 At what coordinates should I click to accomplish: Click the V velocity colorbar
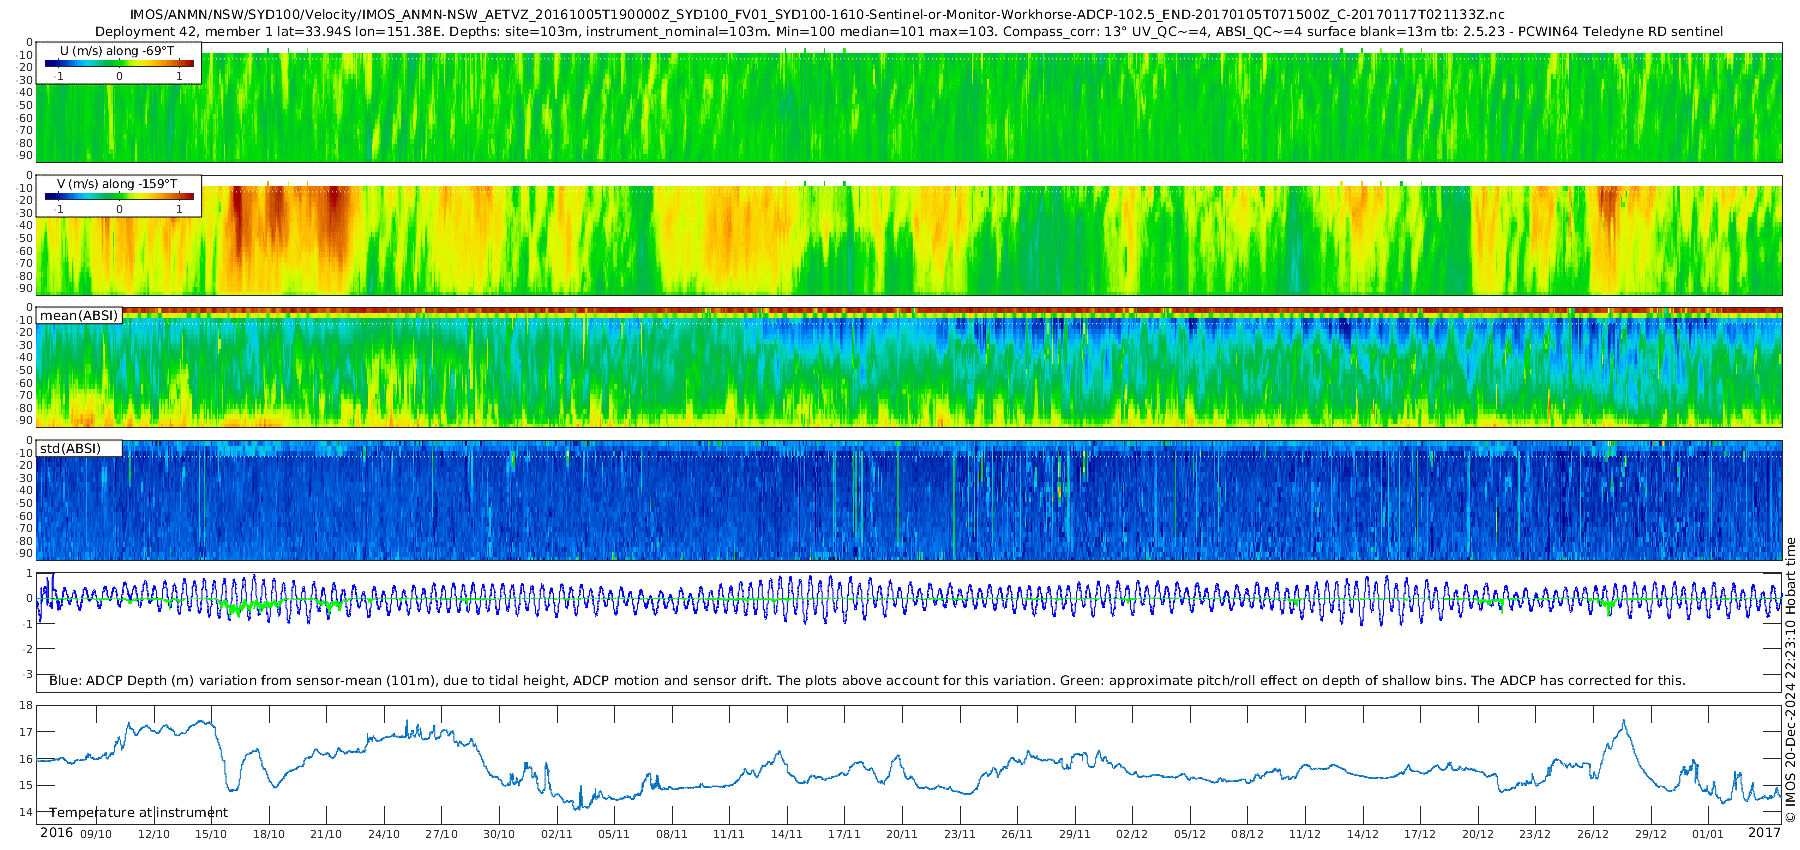pos(119,196)
